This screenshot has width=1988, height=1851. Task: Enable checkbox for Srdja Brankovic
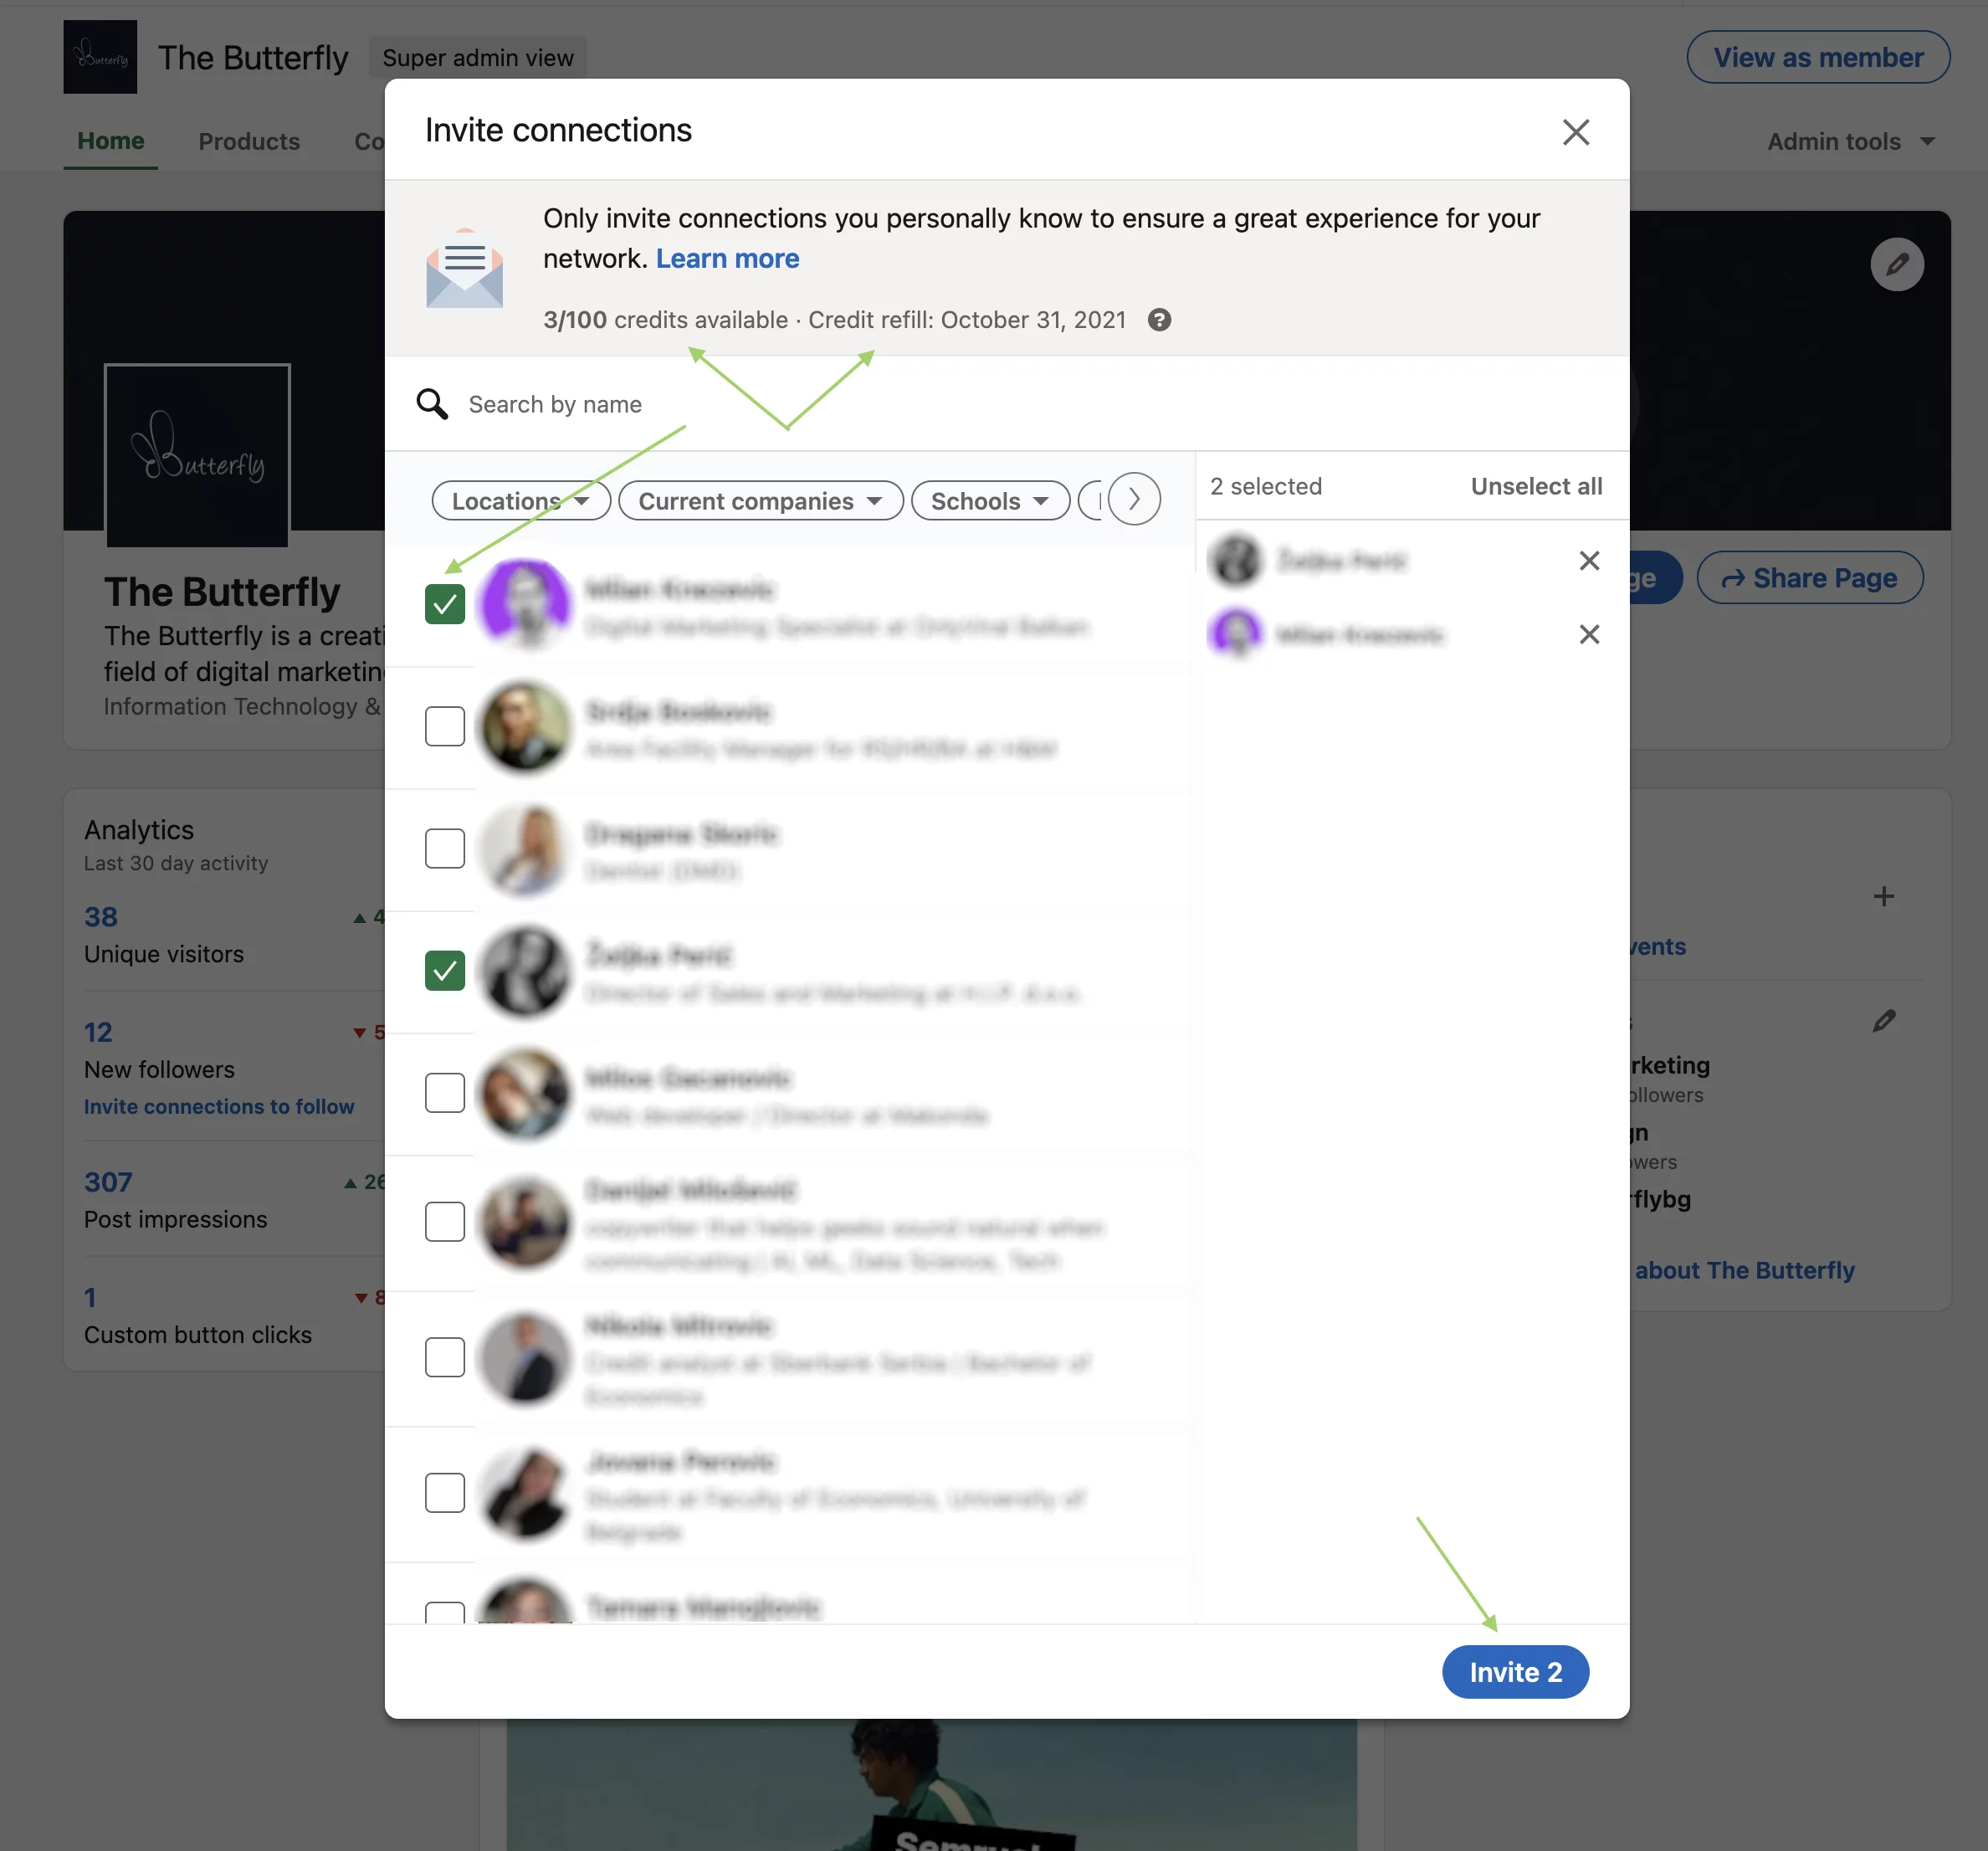445,726
